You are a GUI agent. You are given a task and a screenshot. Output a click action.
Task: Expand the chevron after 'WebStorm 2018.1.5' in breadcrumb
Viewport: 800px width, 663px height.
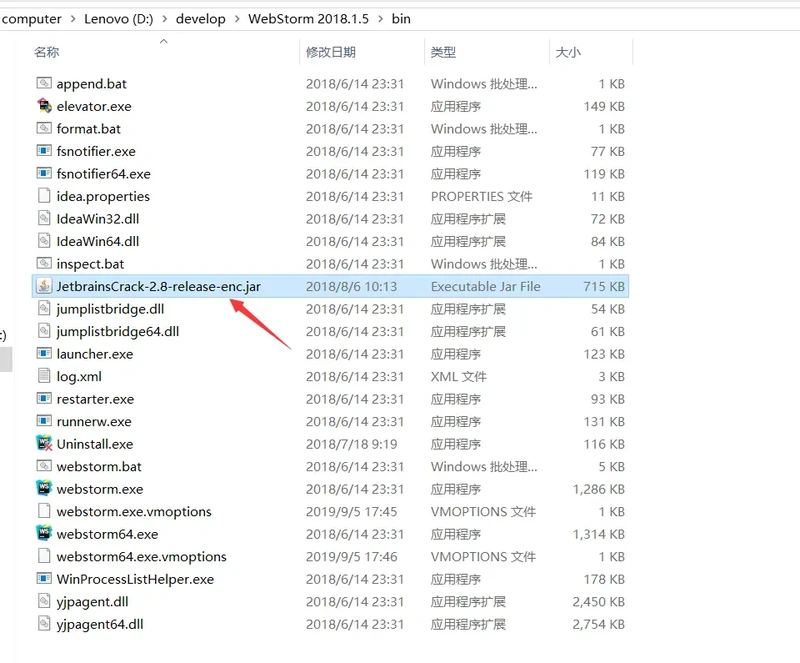(x=379, y=19)
